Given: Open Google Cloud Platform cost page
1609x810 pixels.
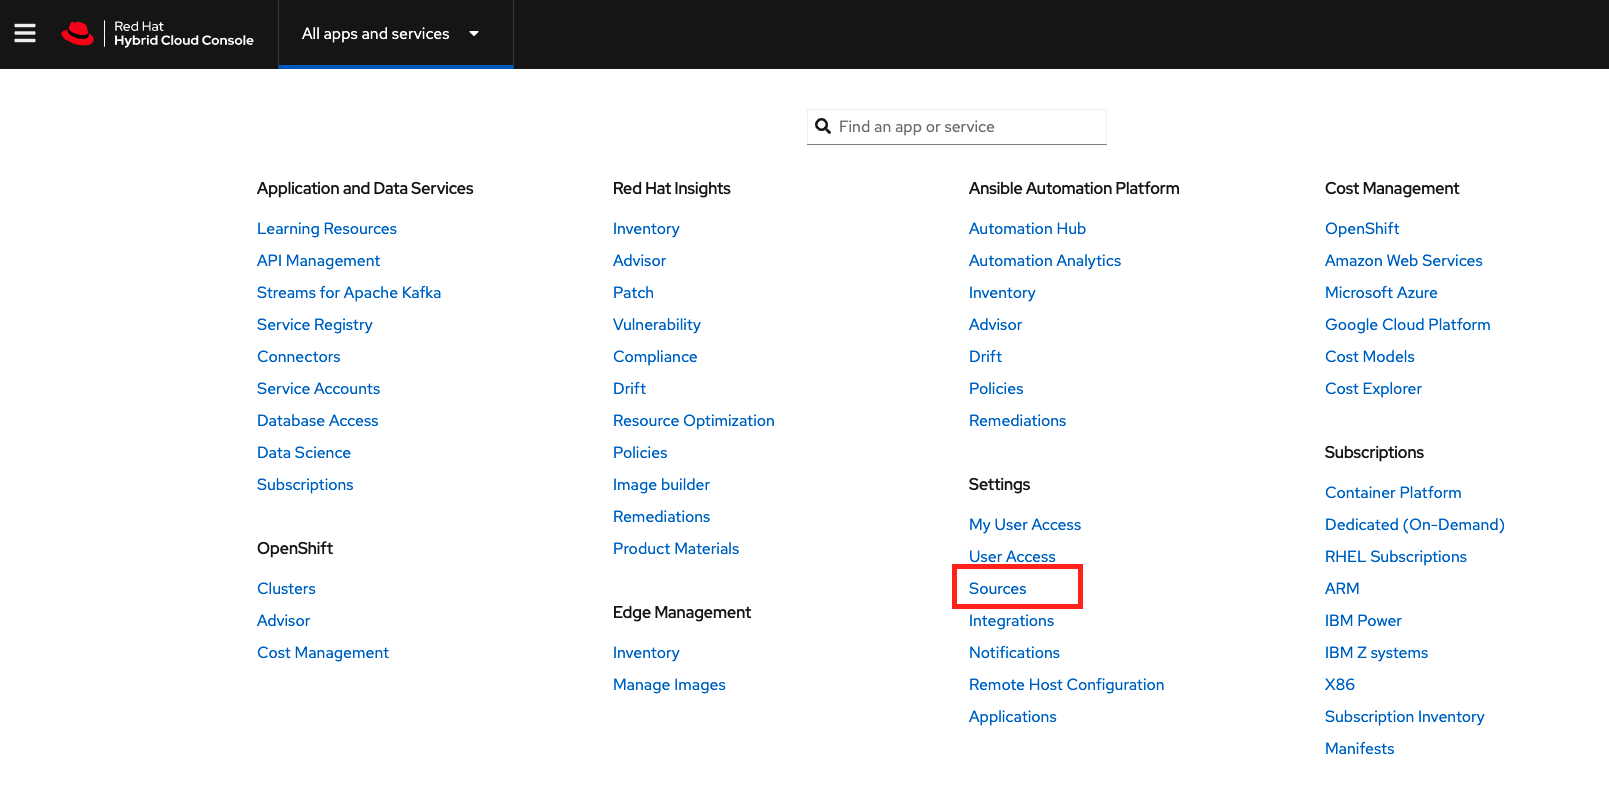Looking at the screenshot, I should coord(1407,325).
